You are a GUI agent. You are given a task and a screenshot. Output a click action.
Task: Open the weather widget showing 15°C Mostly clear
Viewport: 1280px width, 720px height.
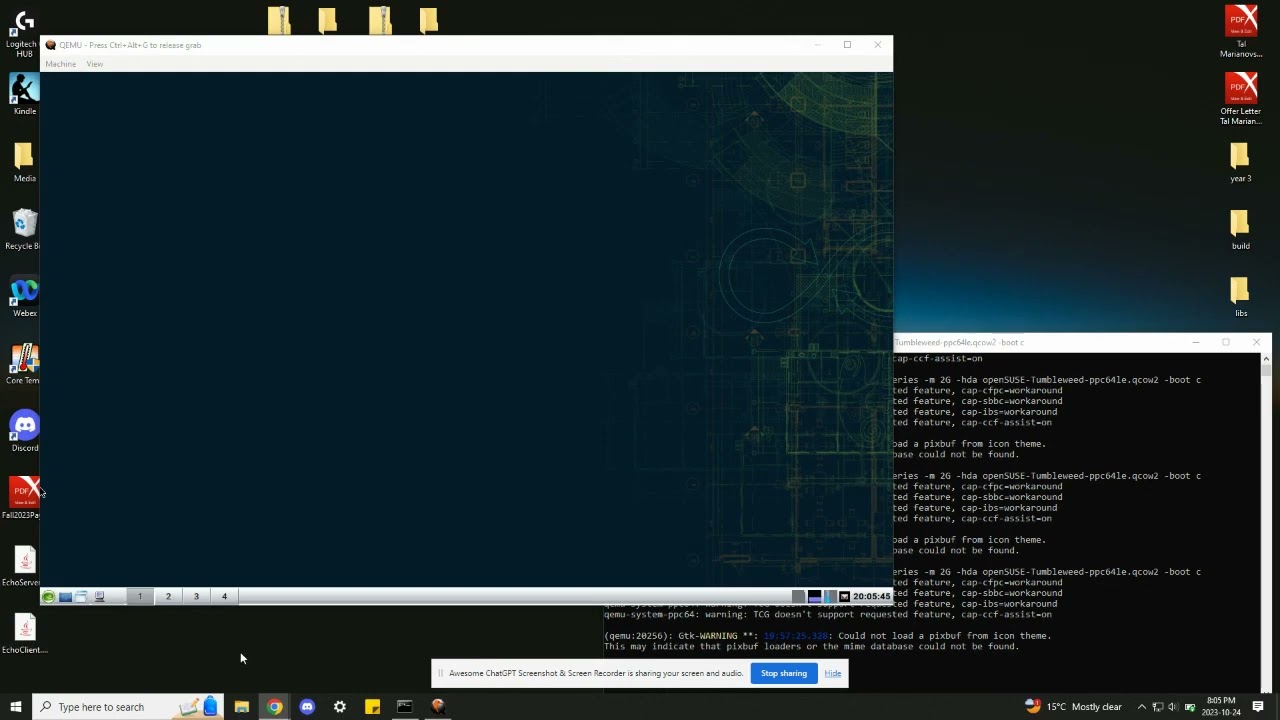(x=1074, y=707)
